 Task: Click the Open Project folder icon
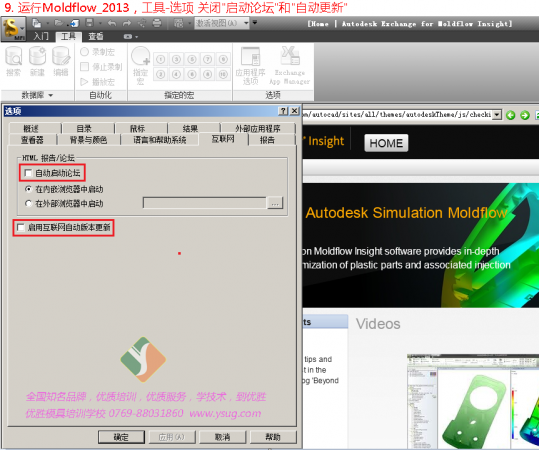click(59, 23)
